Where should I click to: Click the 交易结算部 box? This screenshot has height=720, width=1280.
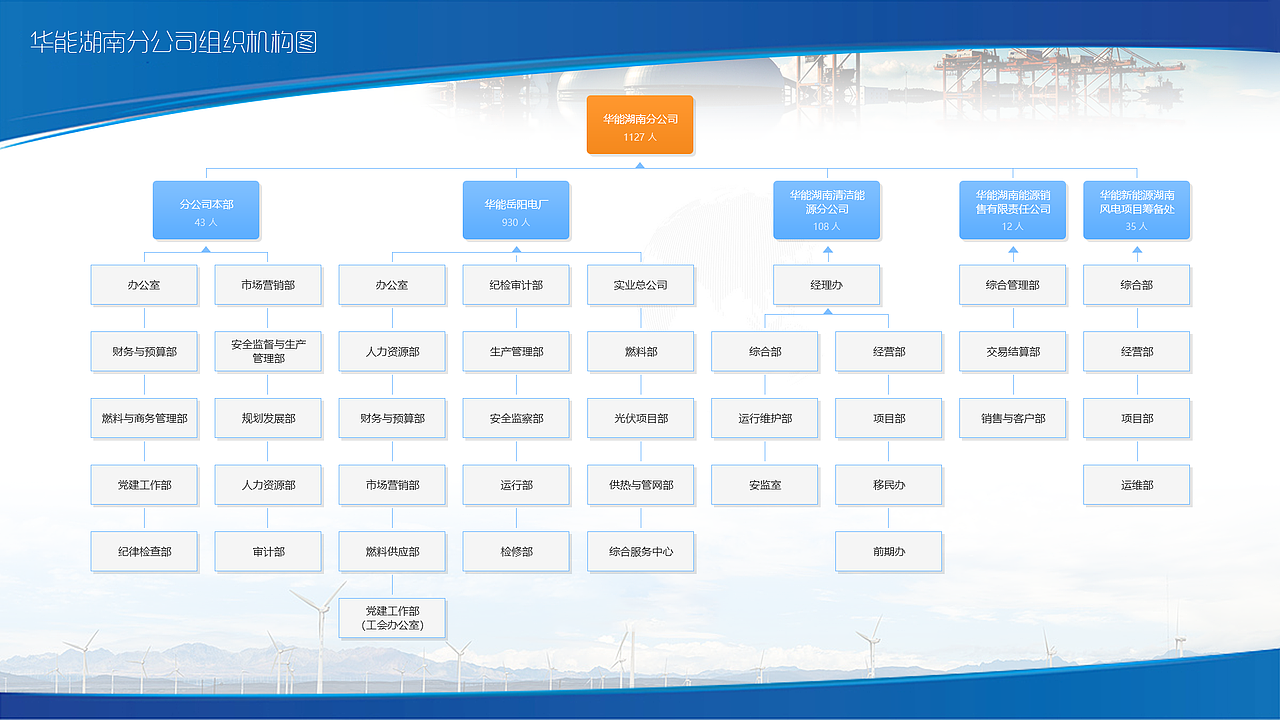pos(1013,351)
